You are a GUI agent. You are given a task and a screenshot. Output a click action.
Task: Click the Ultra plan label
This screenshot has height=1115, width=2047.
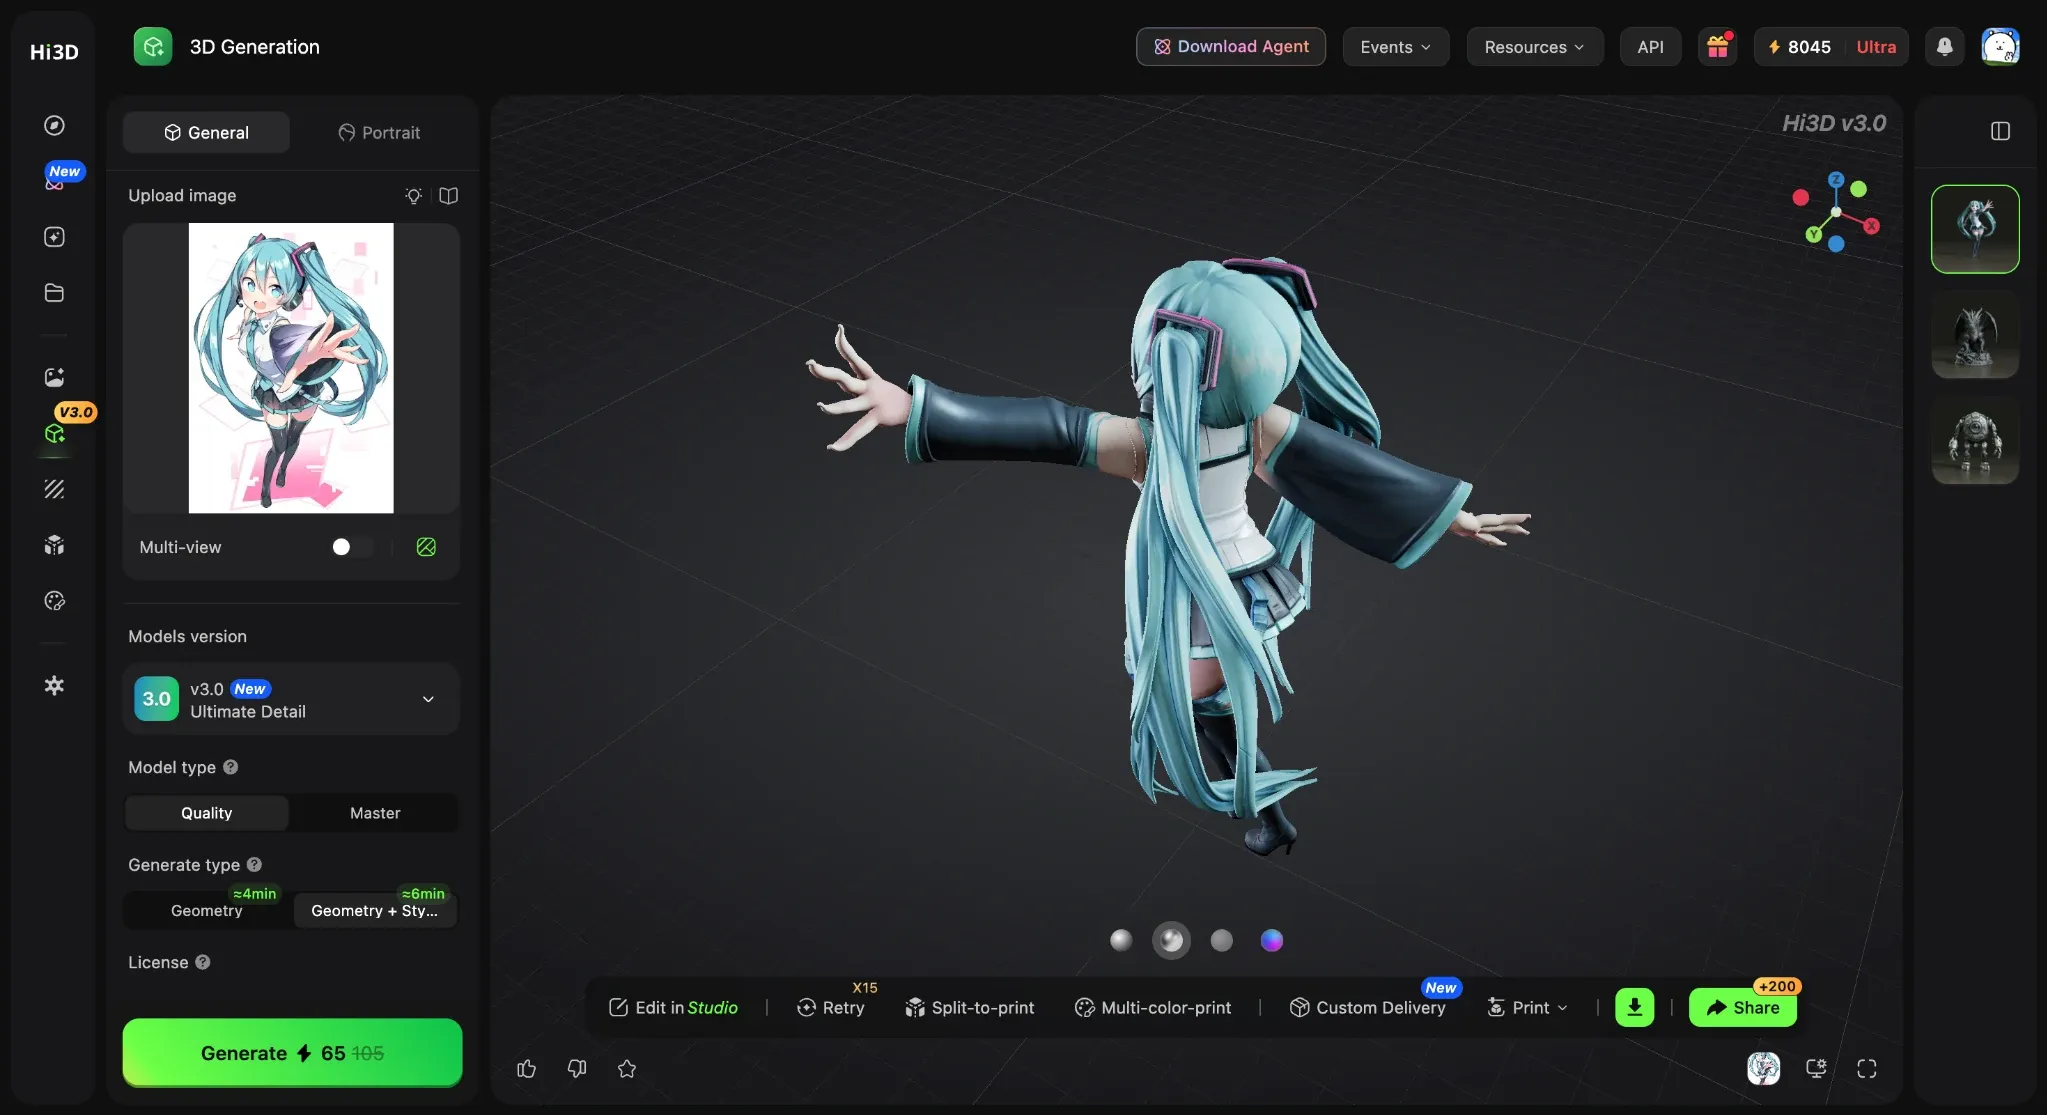(1876, 47)
